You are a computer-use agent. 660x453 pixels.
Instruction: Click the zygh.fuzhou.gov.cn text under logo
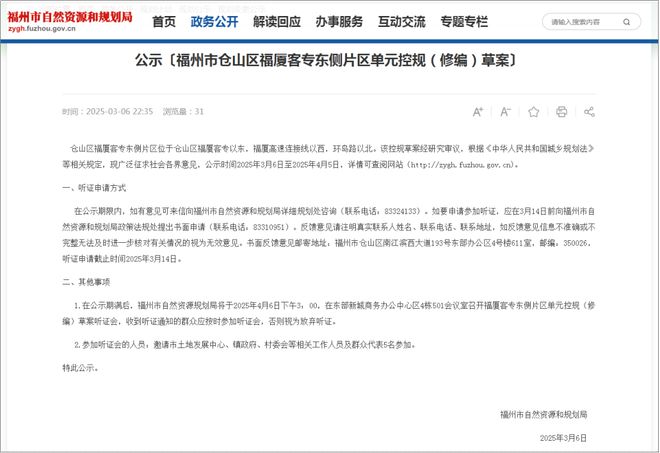click(42, 29)
